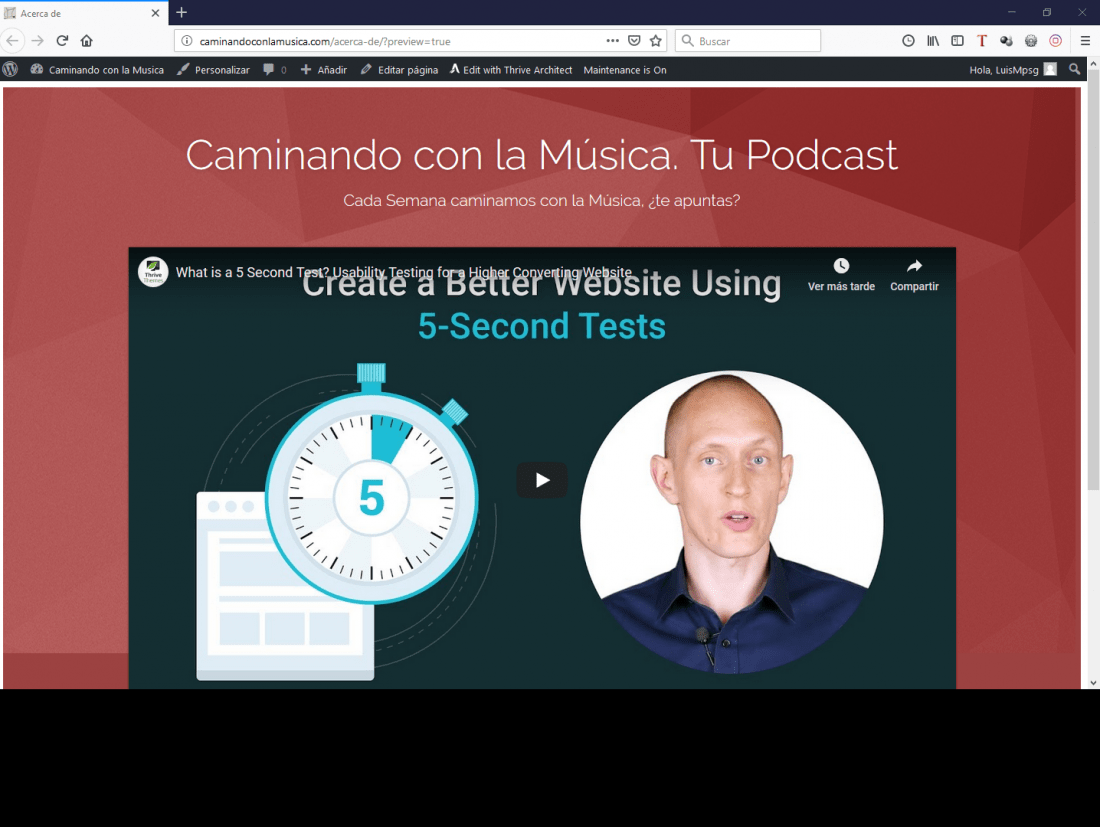This screenshot has height=827, width=1100.
Task: Click the red T extension icon
Action: (981, 41)
